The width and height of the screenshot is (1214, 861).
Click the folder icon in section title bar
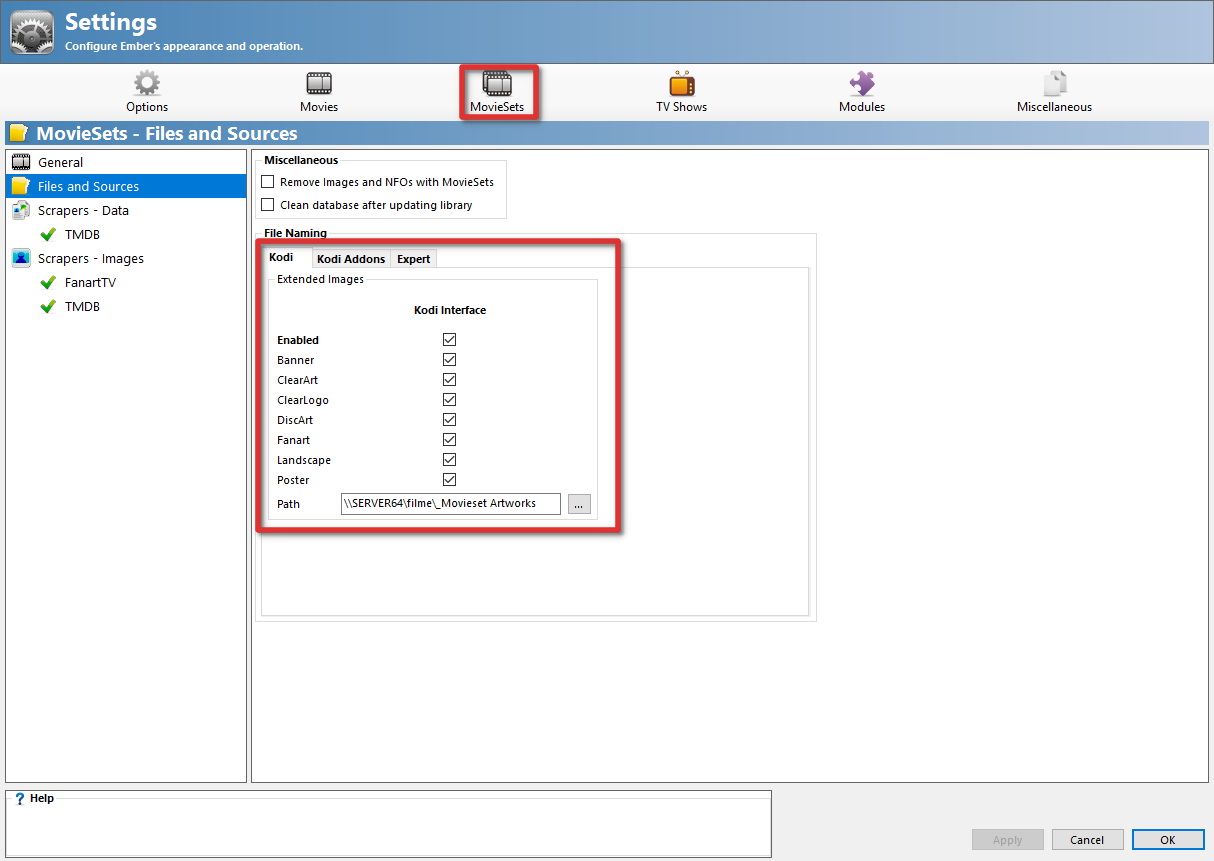coord(18,133)
